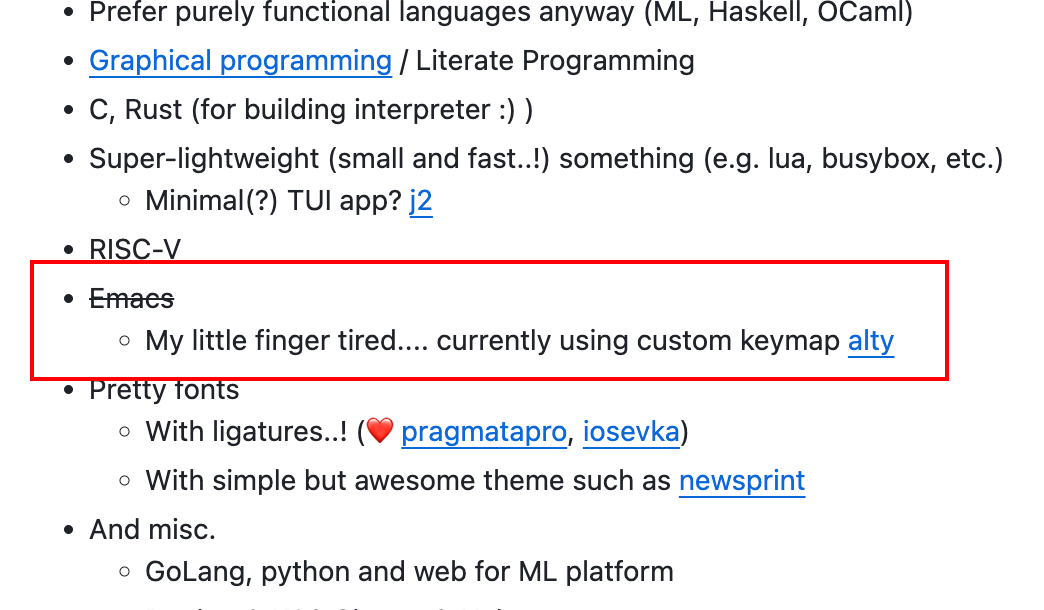Click the And misc. list item
This screenshot has height=610, width=1044.
[152, 529]
